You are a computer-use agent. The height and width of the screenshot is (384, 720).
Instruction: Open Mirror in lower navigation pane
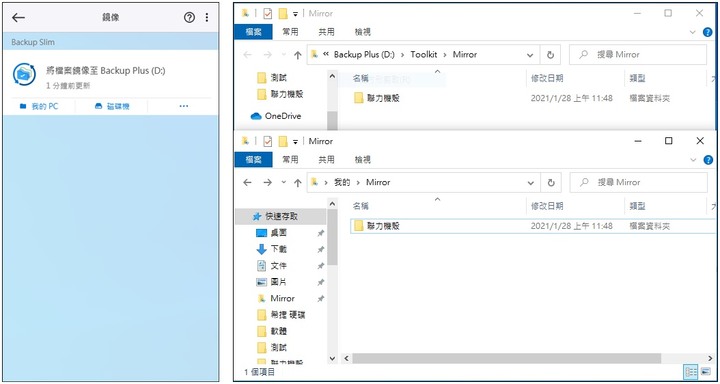point(276,298)
